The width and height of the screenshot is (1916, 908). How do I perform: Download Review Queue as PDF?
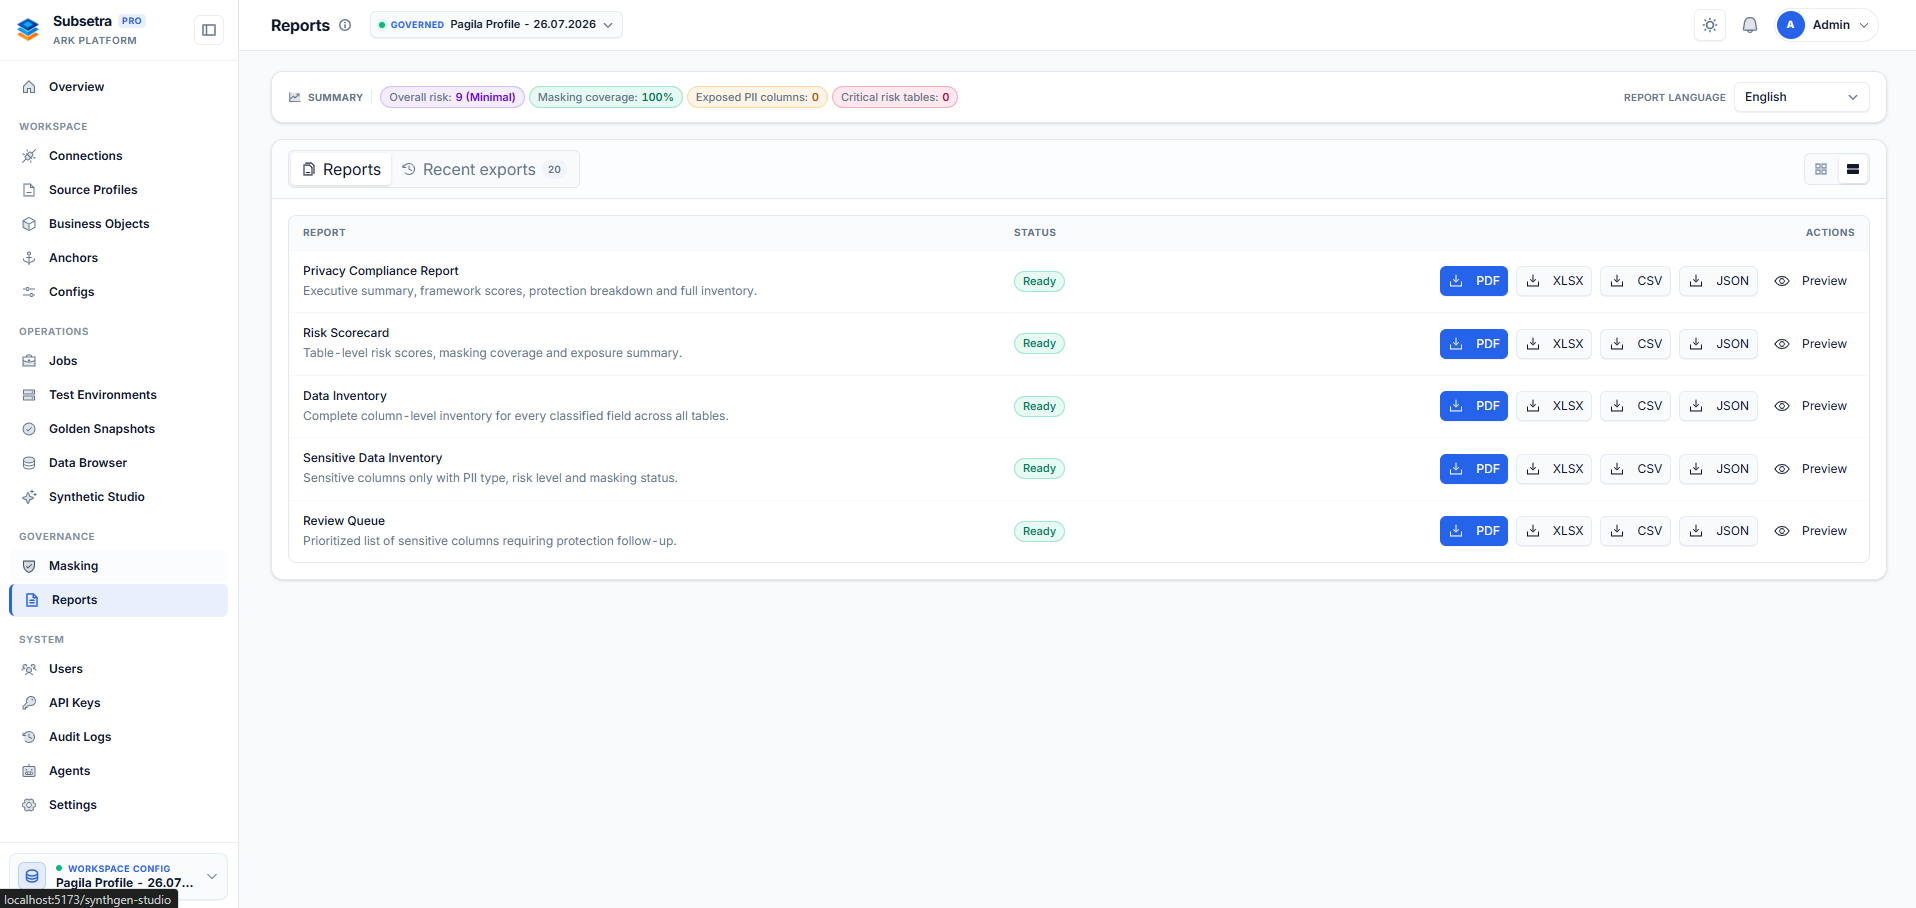[1474, 531]
